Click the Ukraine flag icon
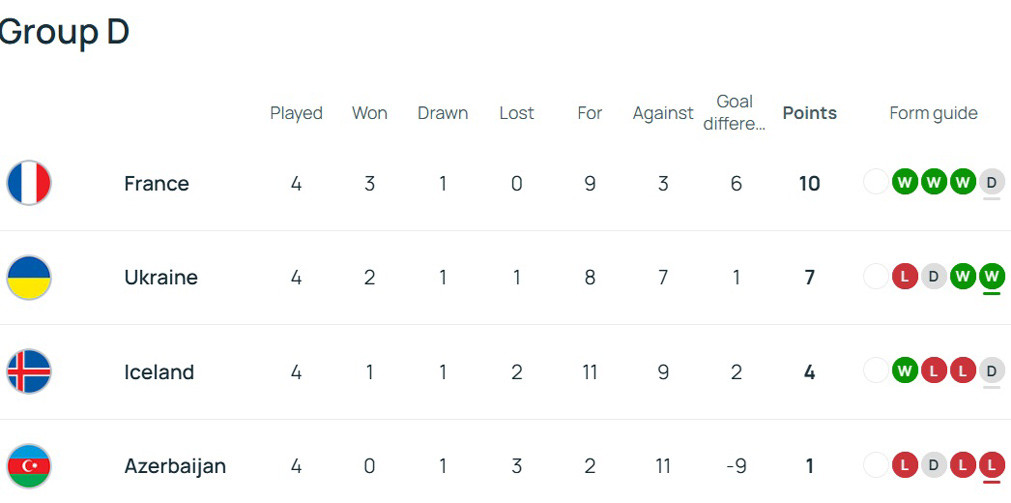The height and width of the screenshot is (503, 1011). 29,277
